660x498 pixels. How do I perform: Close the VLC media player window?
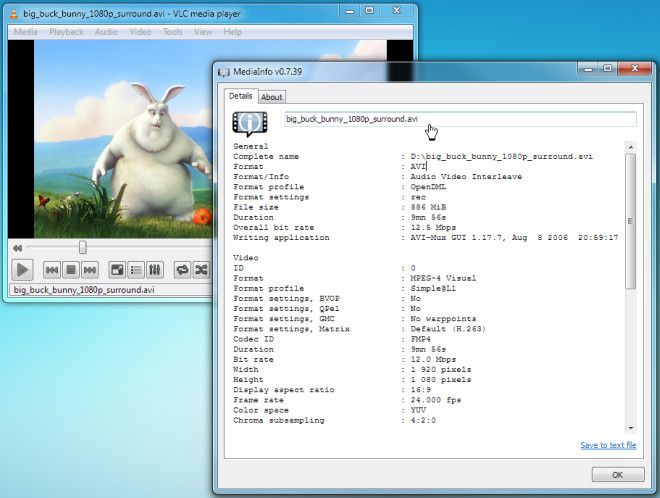[397, 11]
